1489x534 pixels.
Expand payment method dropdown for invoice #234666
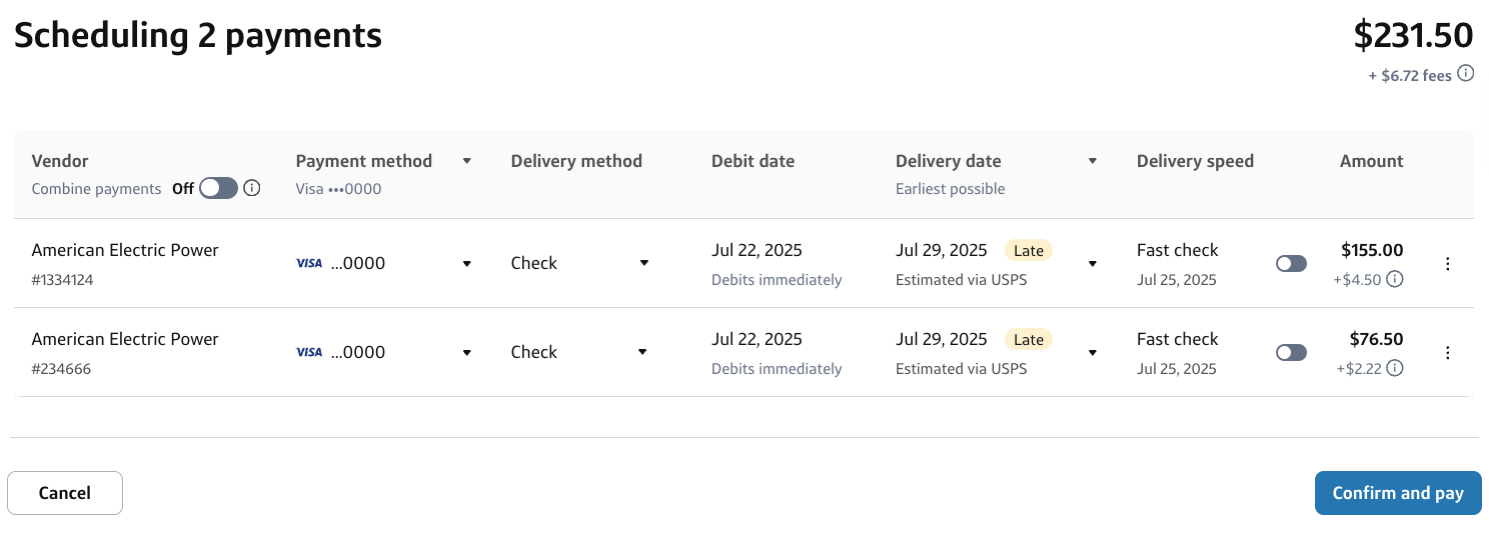[x=466, y=352]
